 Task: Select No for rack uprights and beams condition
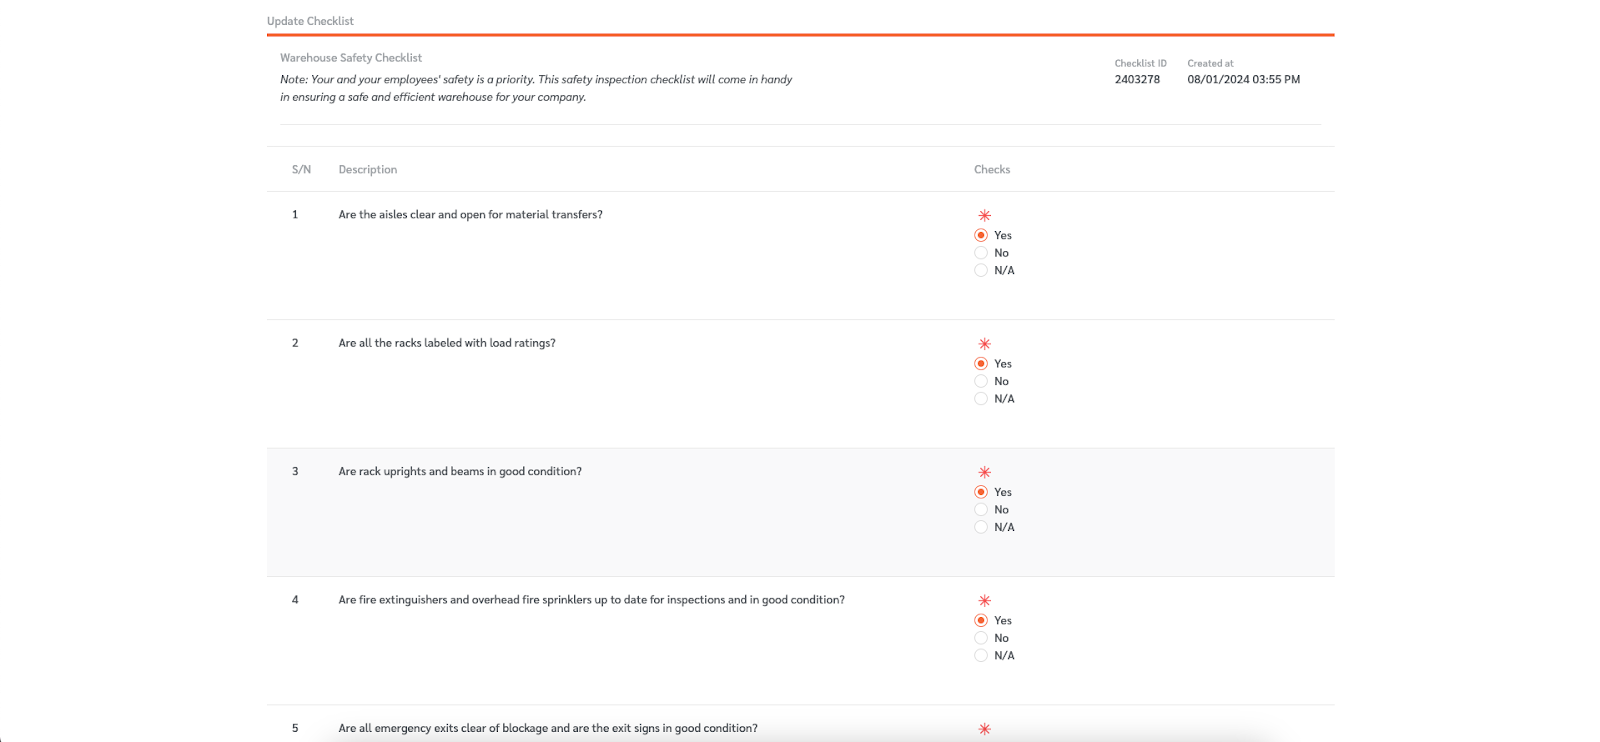[981, 510]
